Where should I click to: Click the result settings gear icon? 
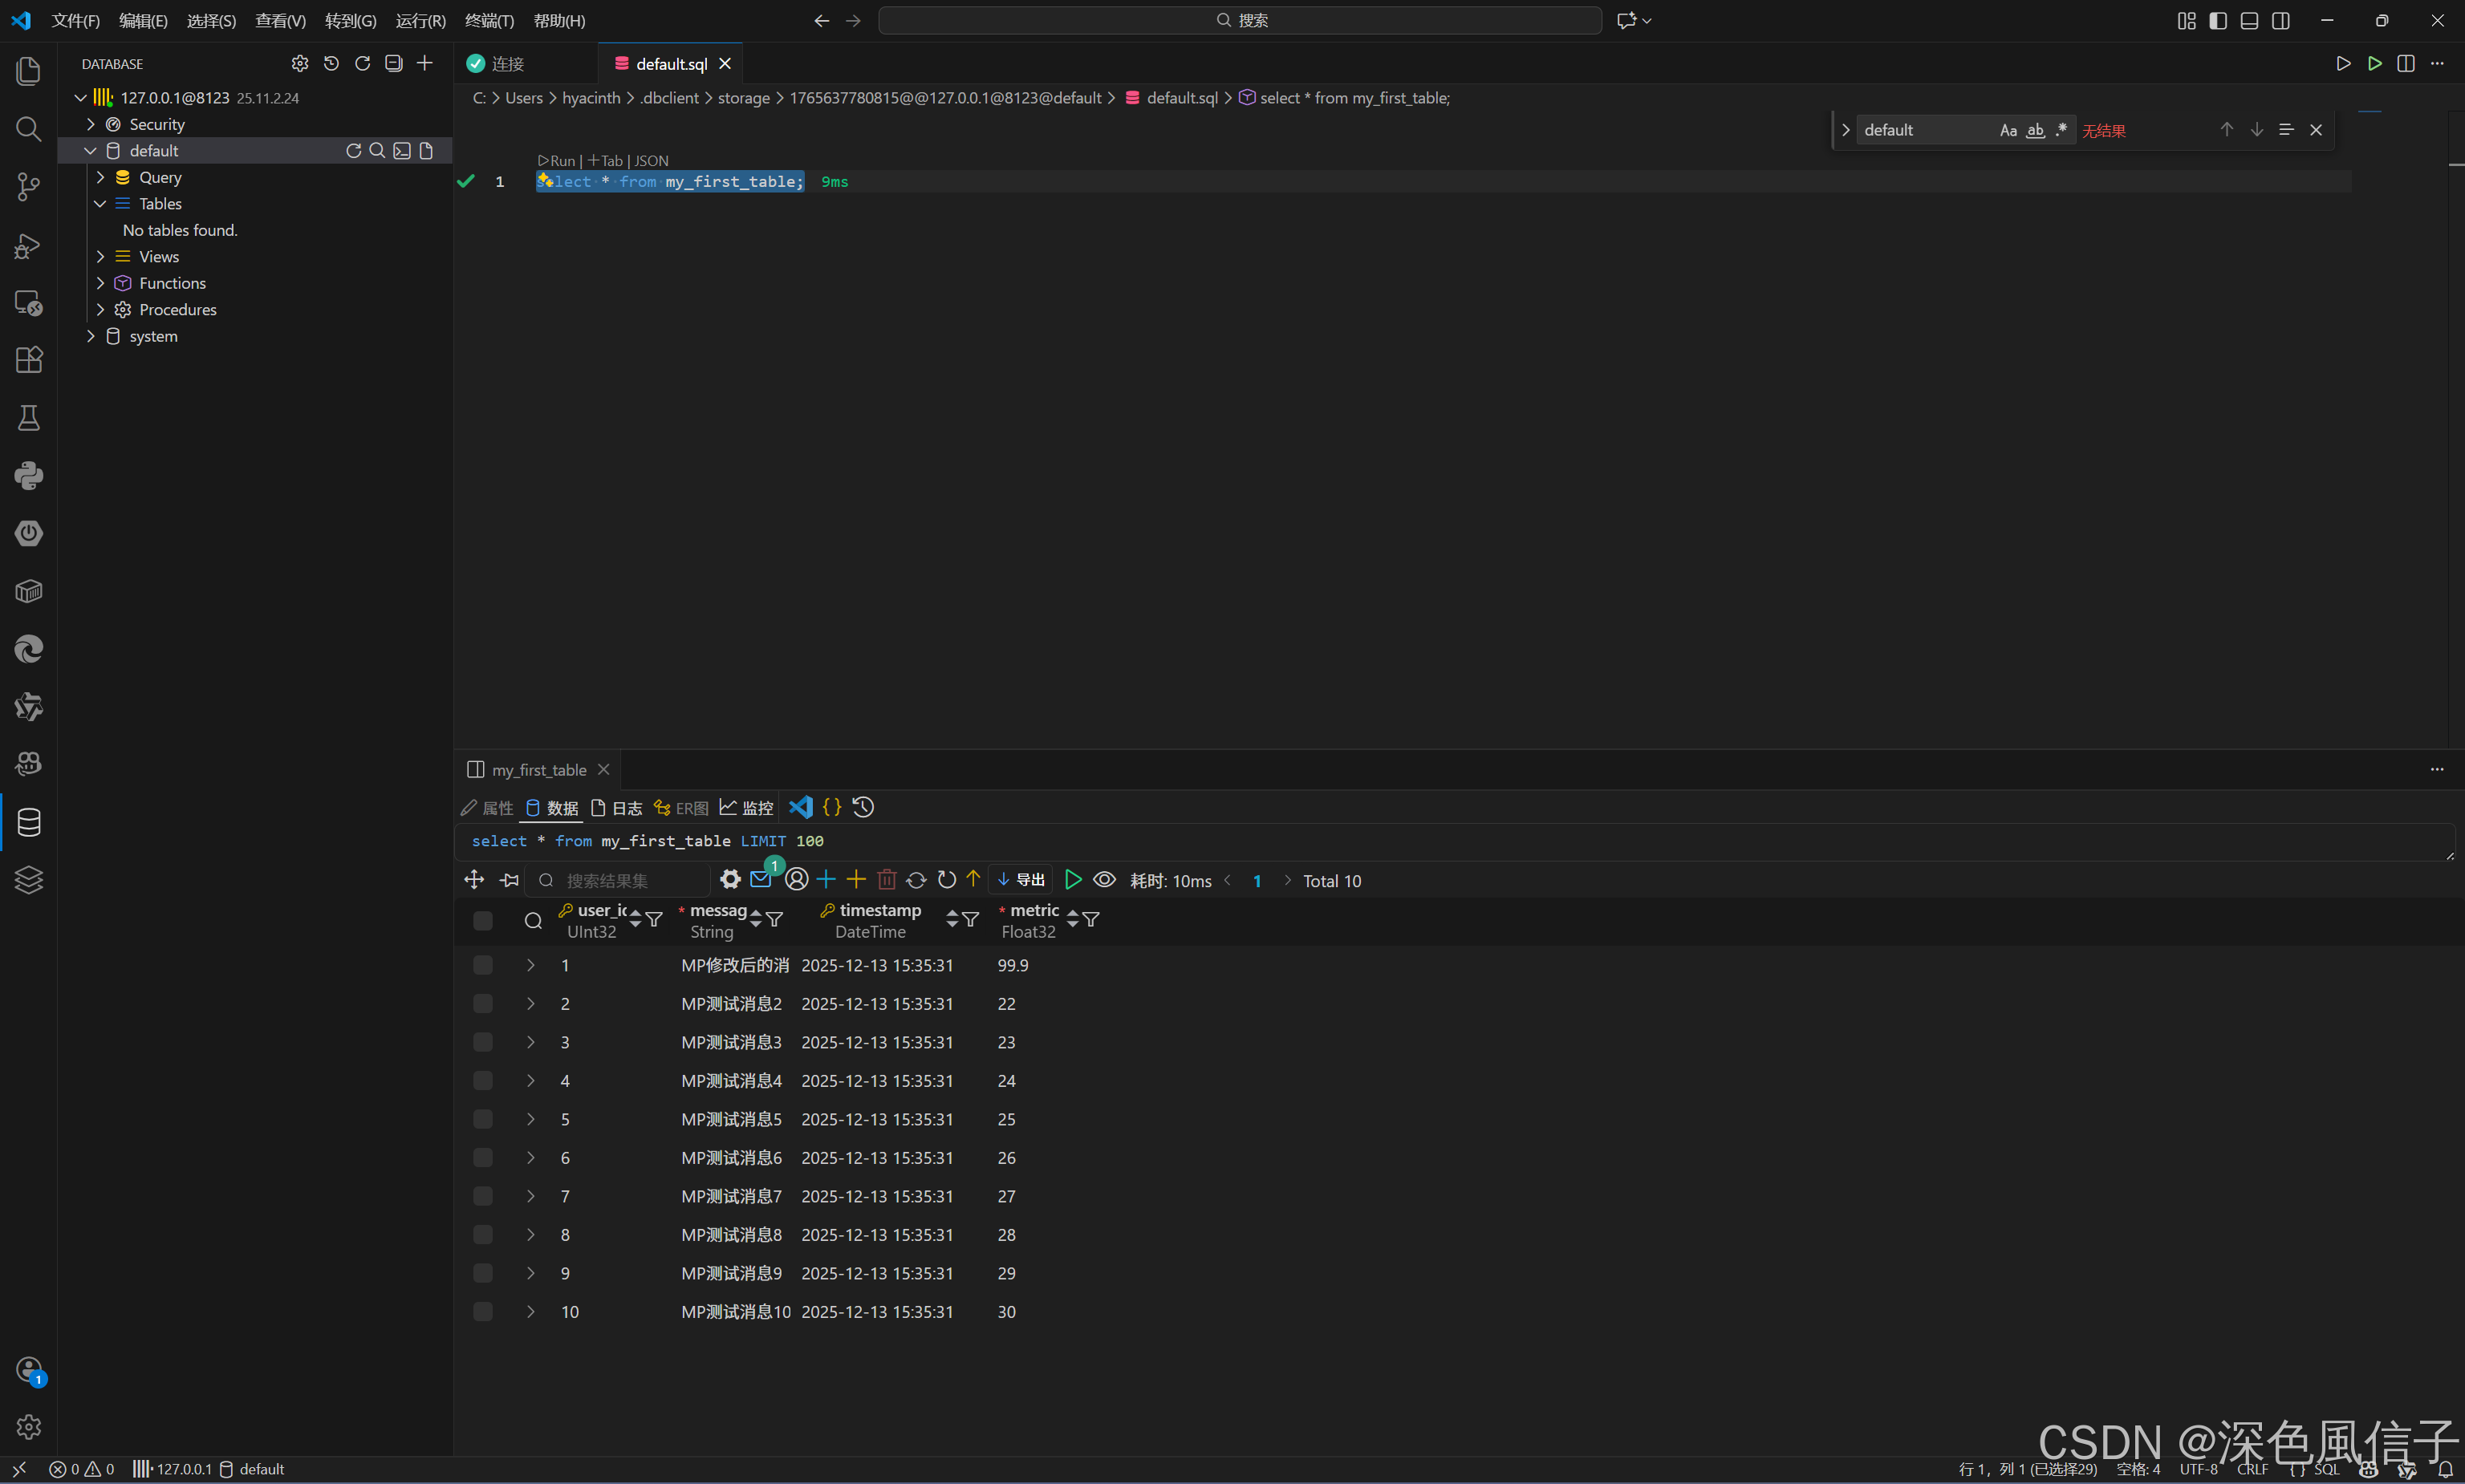(x=730, y=880)
